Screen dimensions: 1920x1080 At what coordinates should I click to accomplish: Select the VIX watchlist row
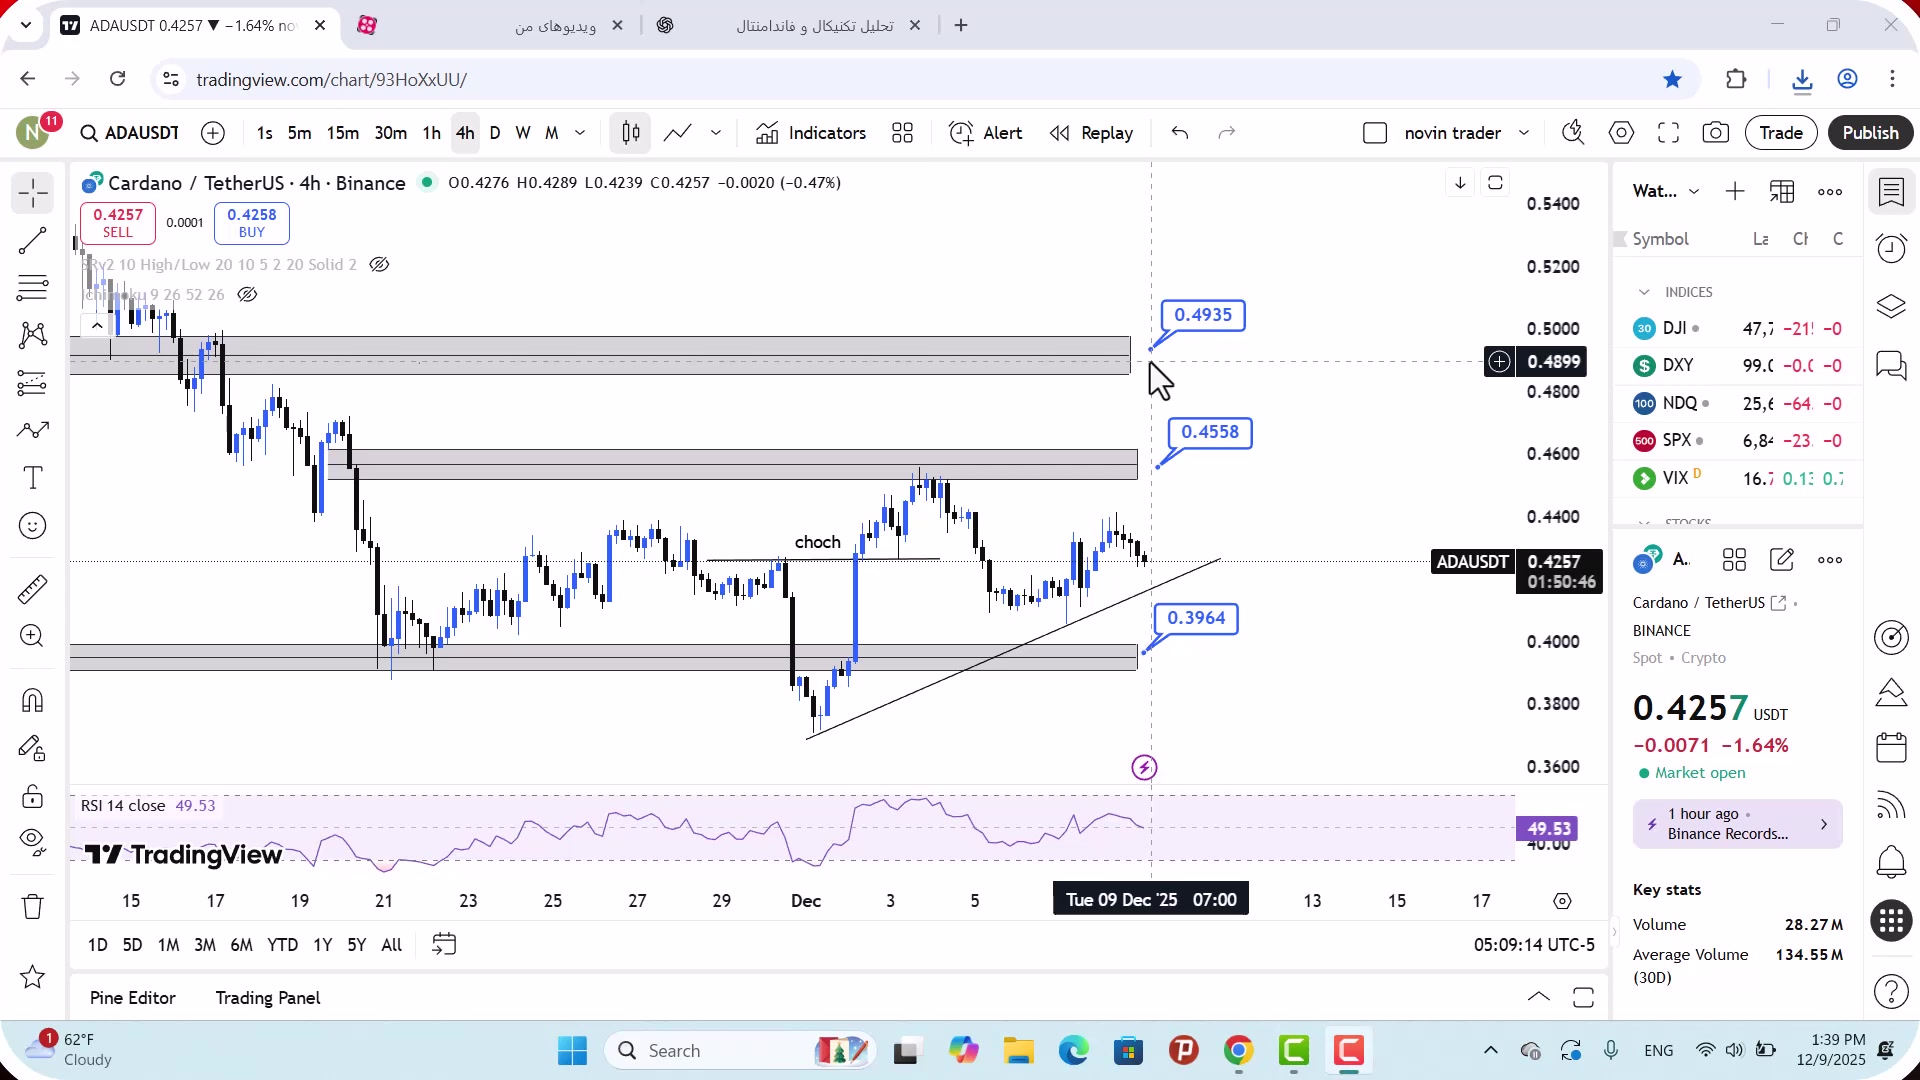coord(1739,478)
